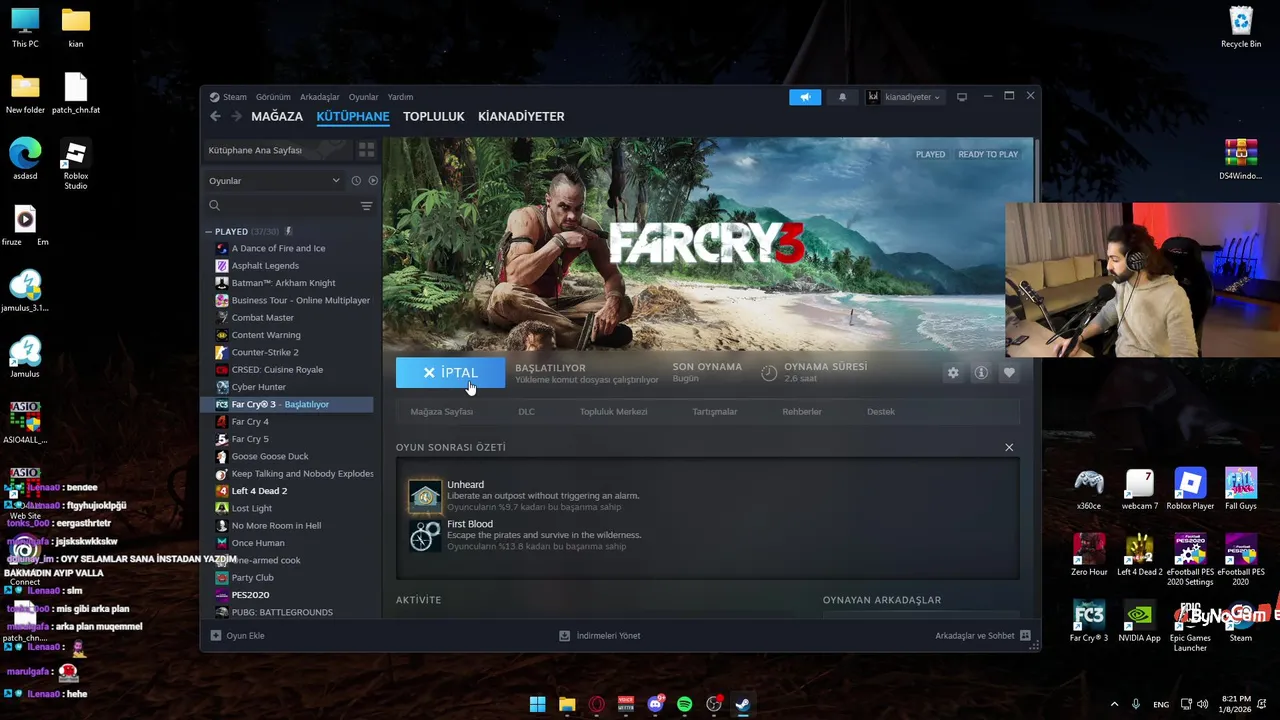This screenshot has height=720, width=1280.
Task: Show hidden tray icons chevron
Action: coord(1114,704)
